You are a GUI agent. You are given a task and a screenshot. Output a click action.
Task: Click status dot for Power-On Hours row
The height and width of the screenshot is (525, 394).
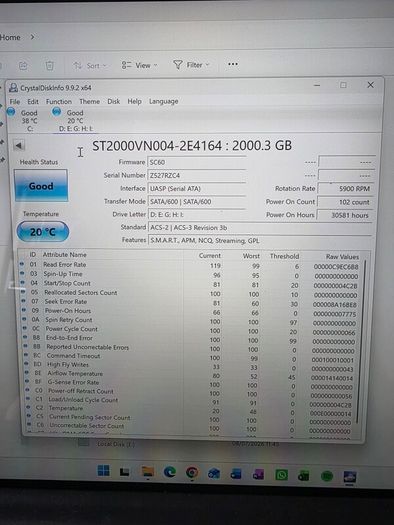(x=24, y=310)
